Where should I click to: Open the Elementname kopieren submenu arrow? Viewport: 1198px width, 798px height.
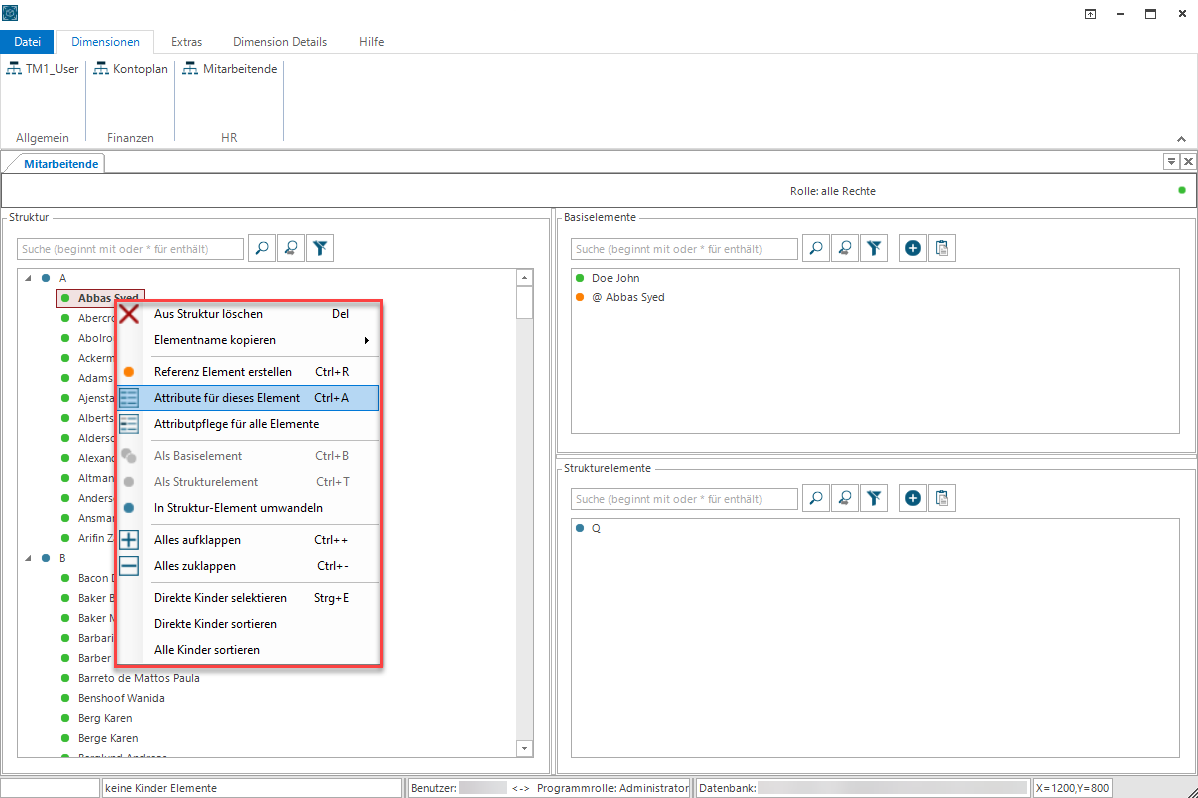[x=367, y=340]
